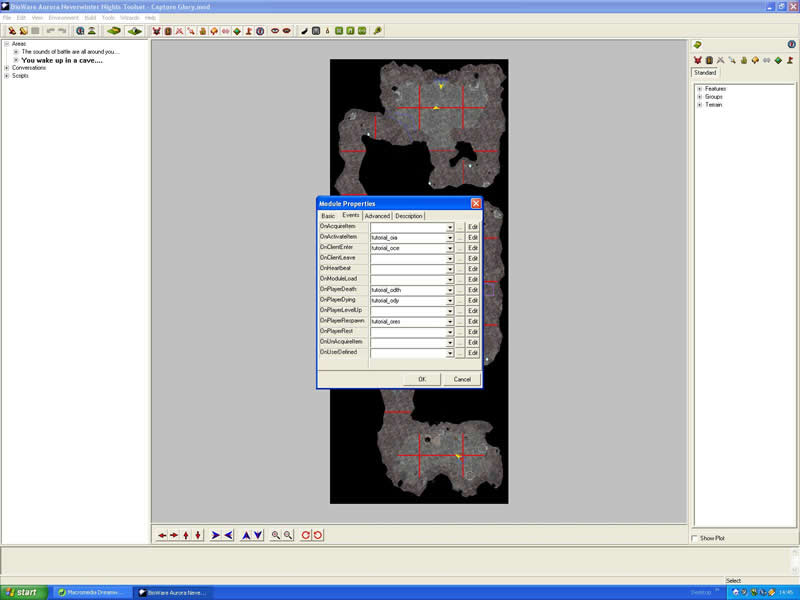Image resolution: width=800 pixels, height=600 pixels.
Task: Click the second magnifier zoom icon below the map
Action: (x=288, y=535)
